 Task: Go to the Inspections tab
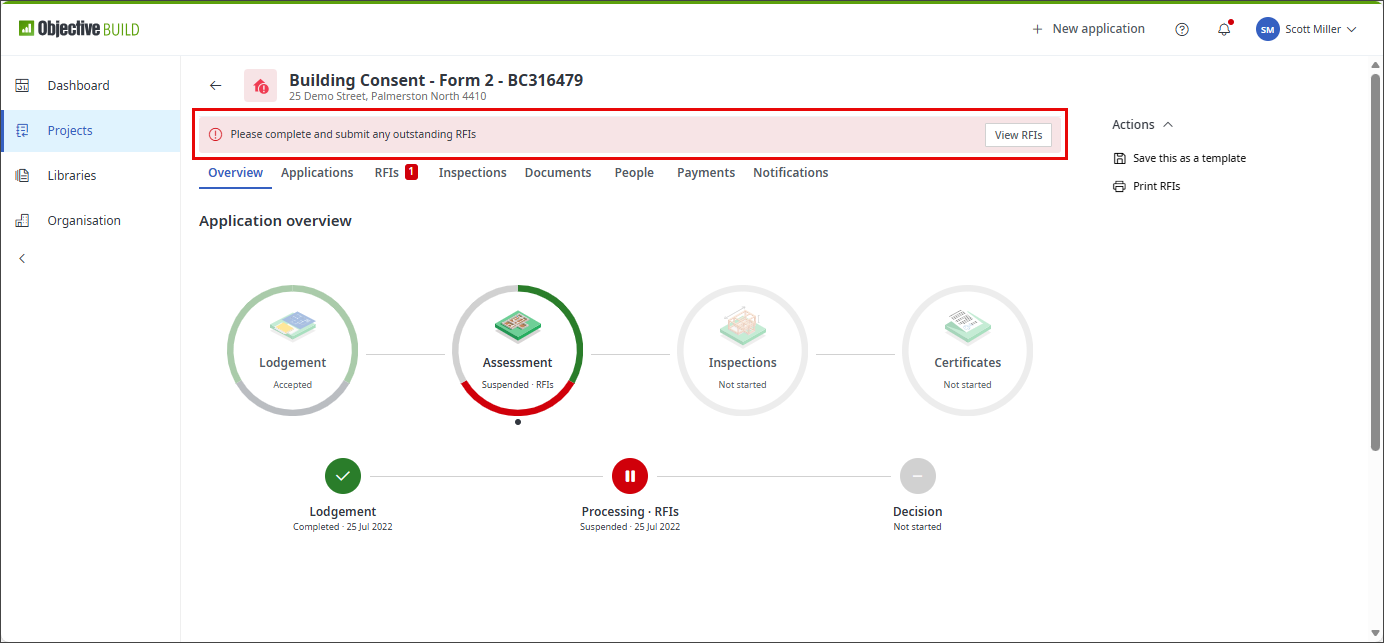(473, 173)
